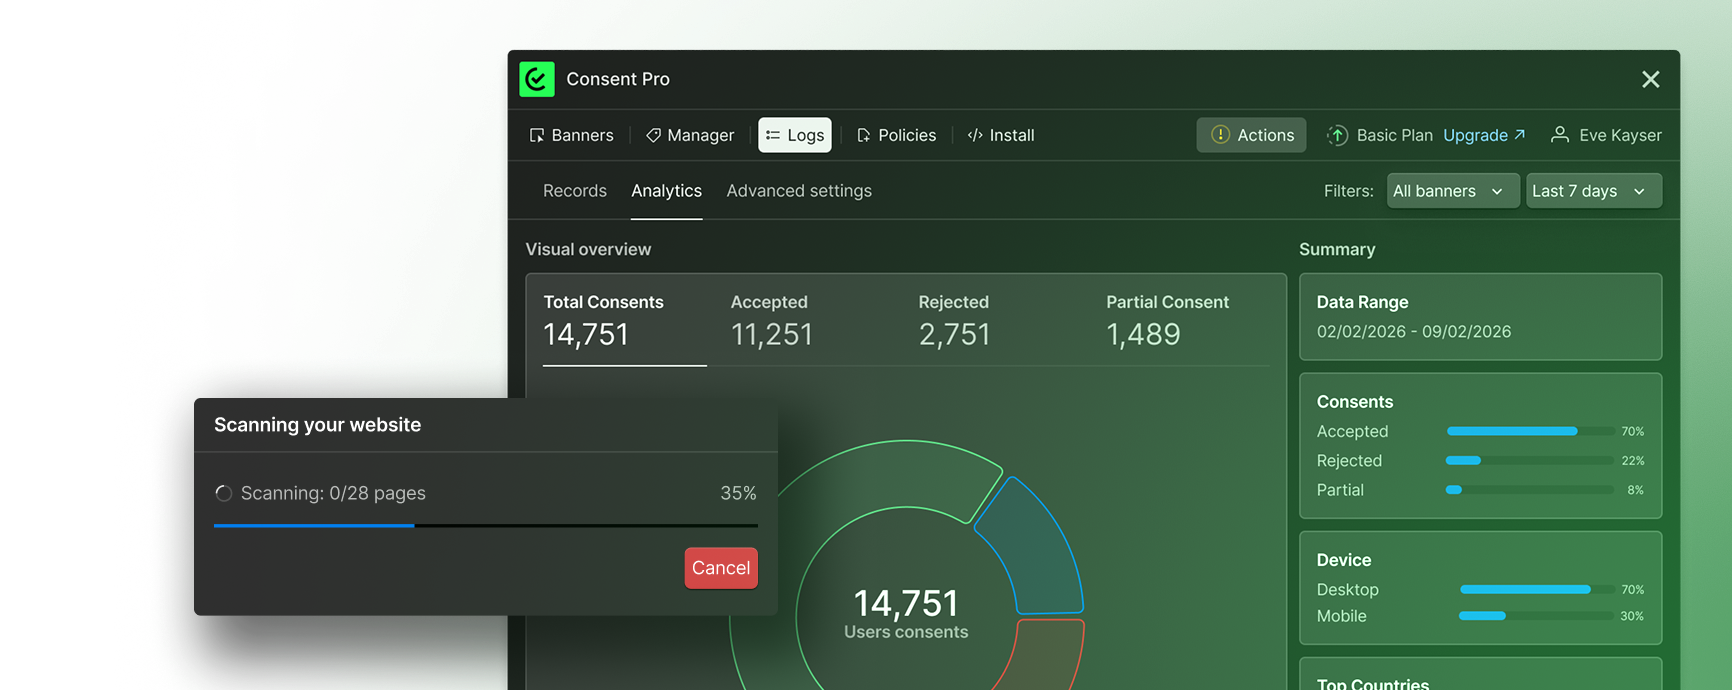Close the Consent Pro window
The image size is (1732, 690).
tap(1651, 79)
